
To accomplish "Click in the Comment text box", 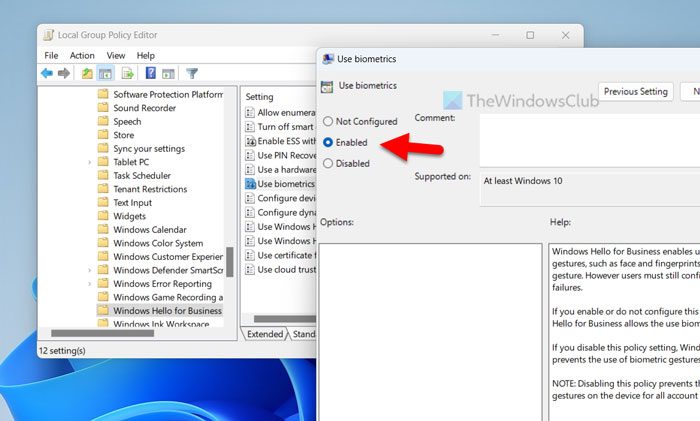I will [x=589, y=140].
